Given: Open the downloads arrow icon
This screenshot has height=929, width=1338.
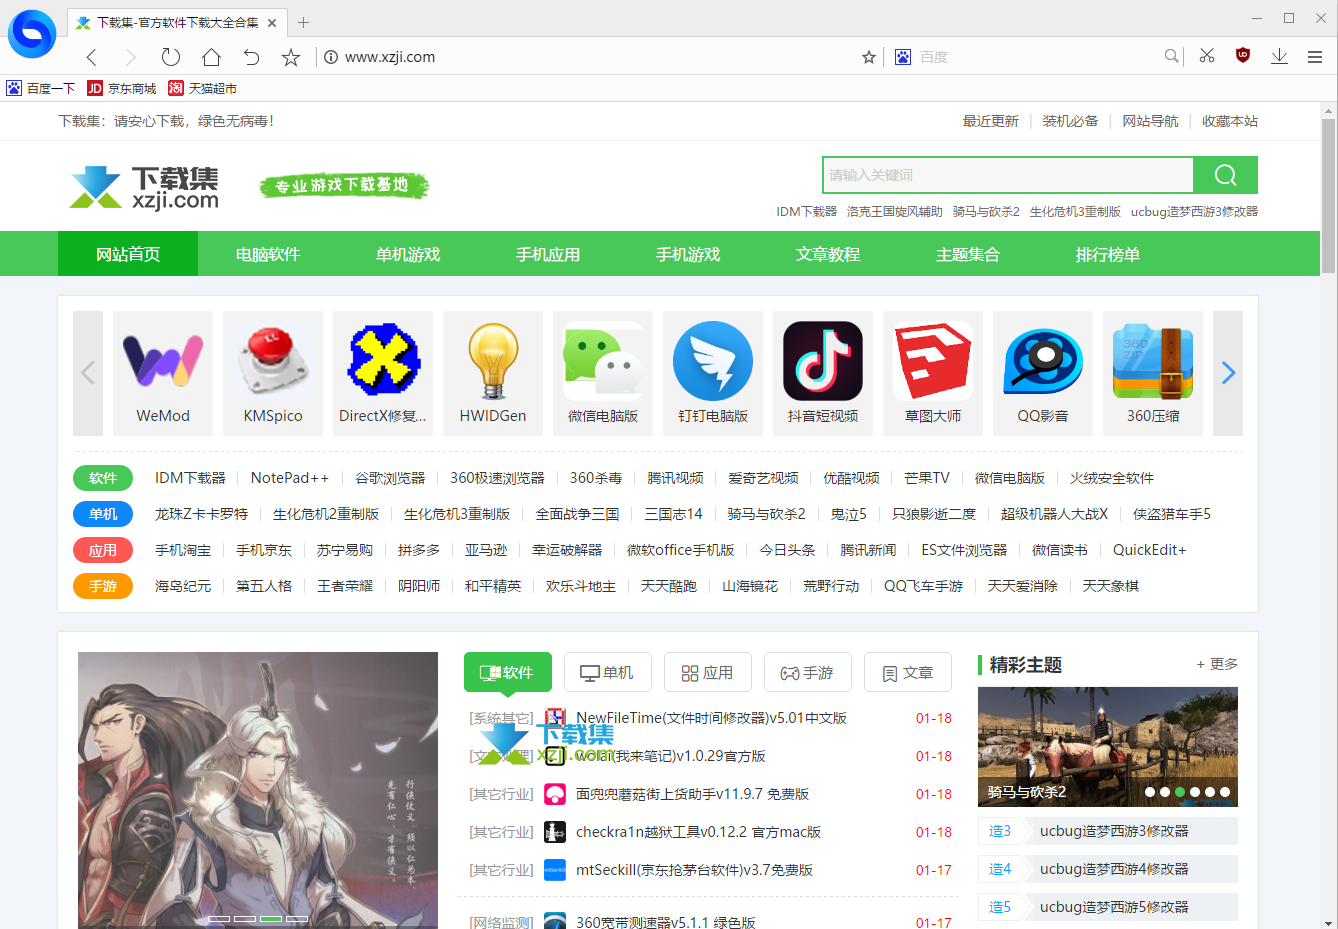Looking at the screenshot, I should (x=1279, y=56).
